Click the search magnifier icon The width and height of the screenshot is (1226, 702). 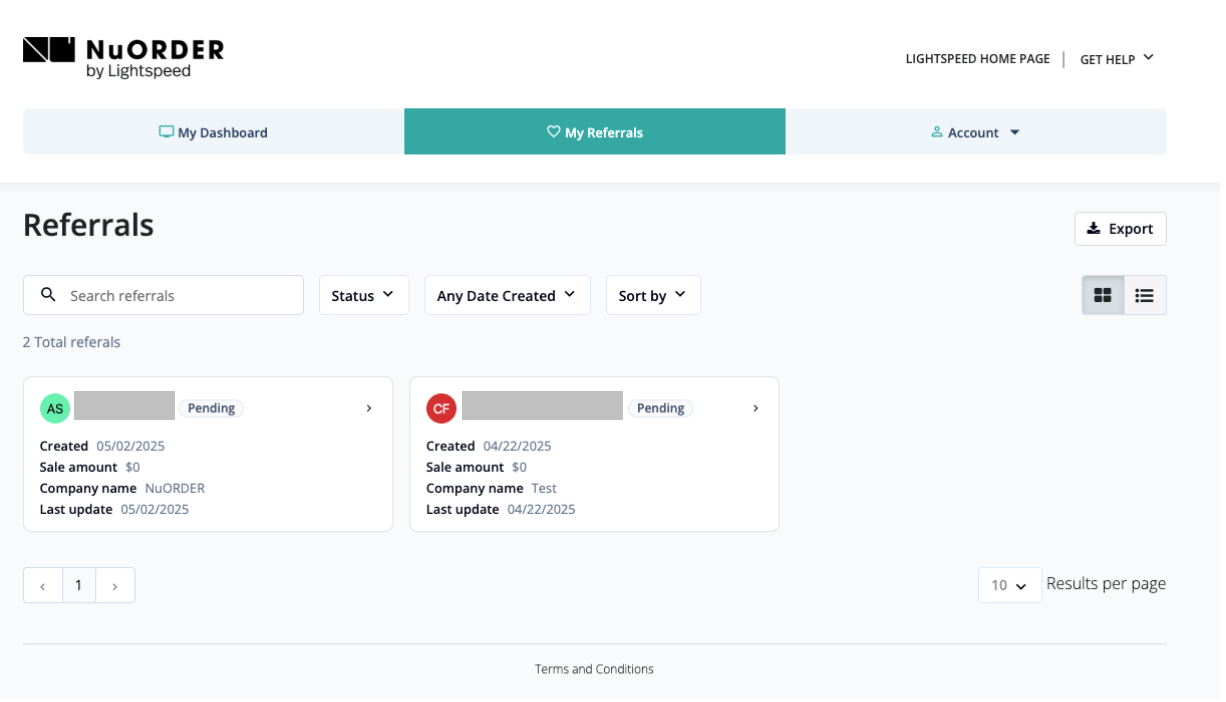tap(48, 295)
